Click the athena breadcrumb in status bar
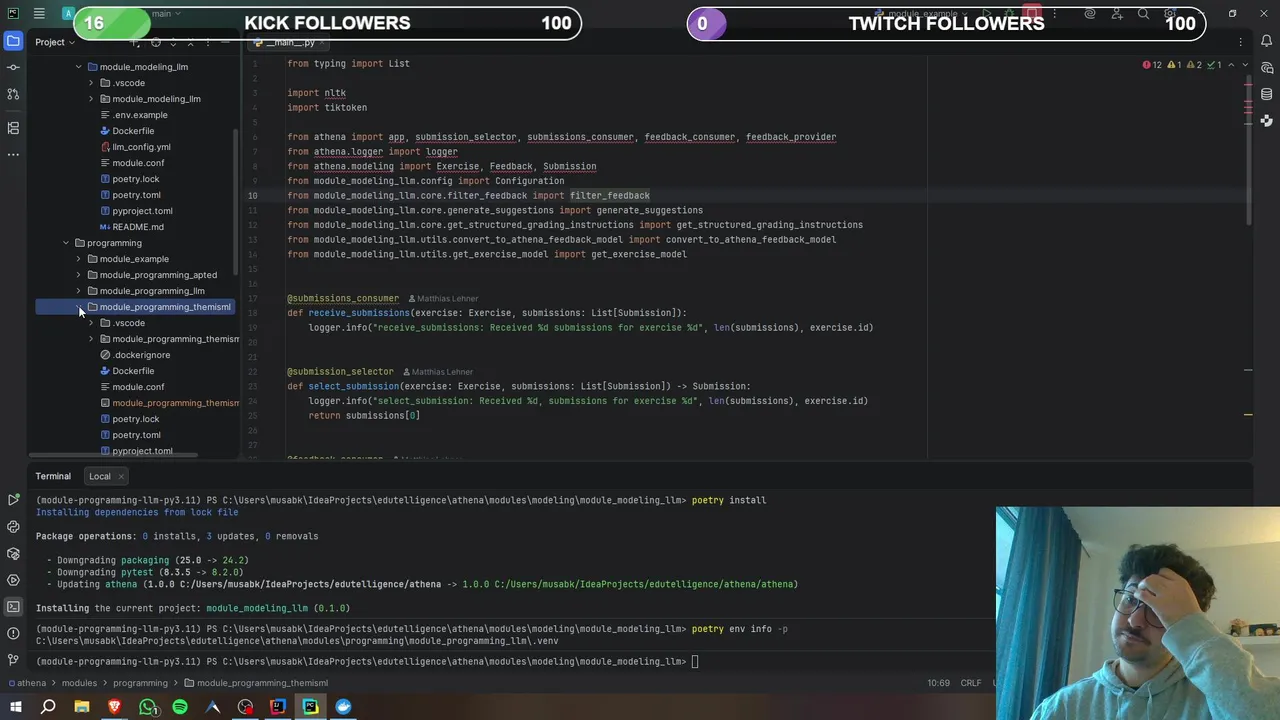The height and width of the screenshot is (720, 1280). (x=31, y=683)
